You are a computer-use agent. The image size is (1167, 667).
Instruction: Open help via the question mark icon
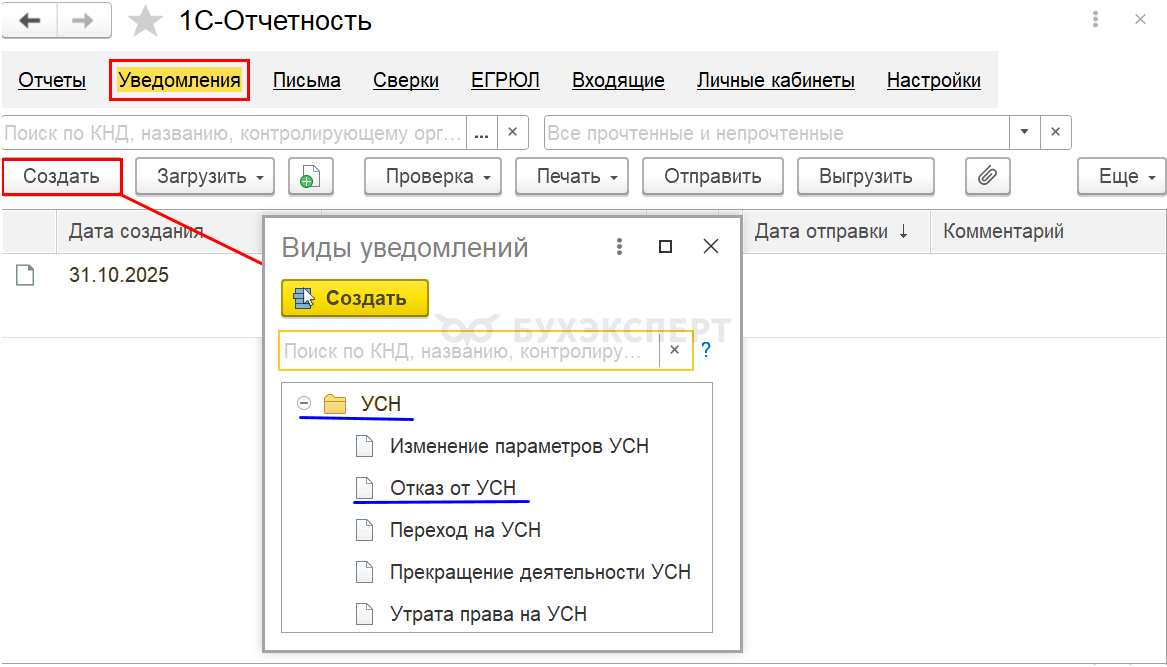pos(706,350)
